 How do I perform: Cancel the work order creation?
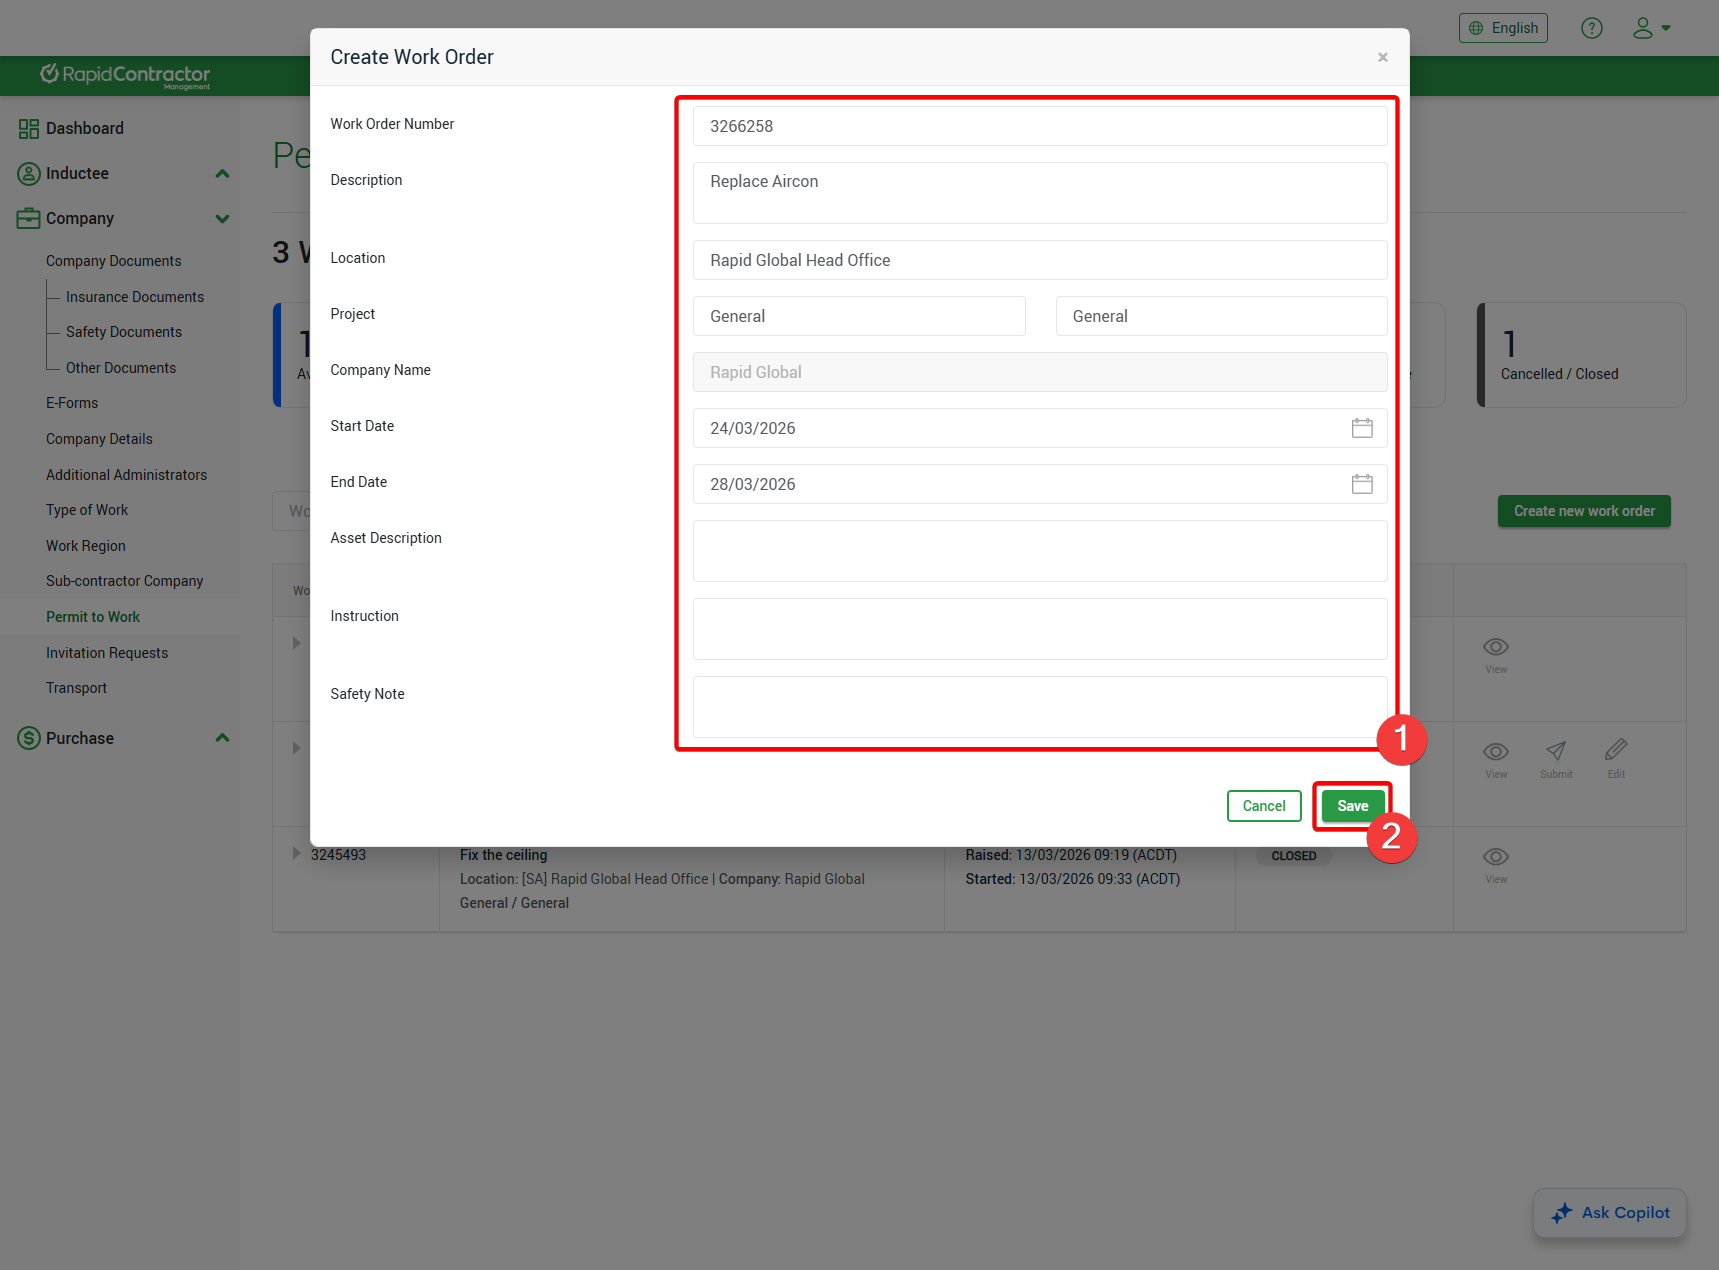pyautogui.click(x=1263, y=806)
